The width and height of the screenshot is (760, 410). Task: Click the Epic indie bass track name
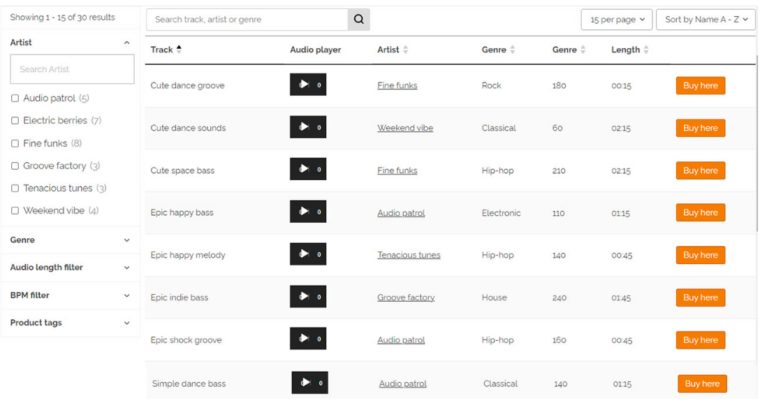click(179, 298)
